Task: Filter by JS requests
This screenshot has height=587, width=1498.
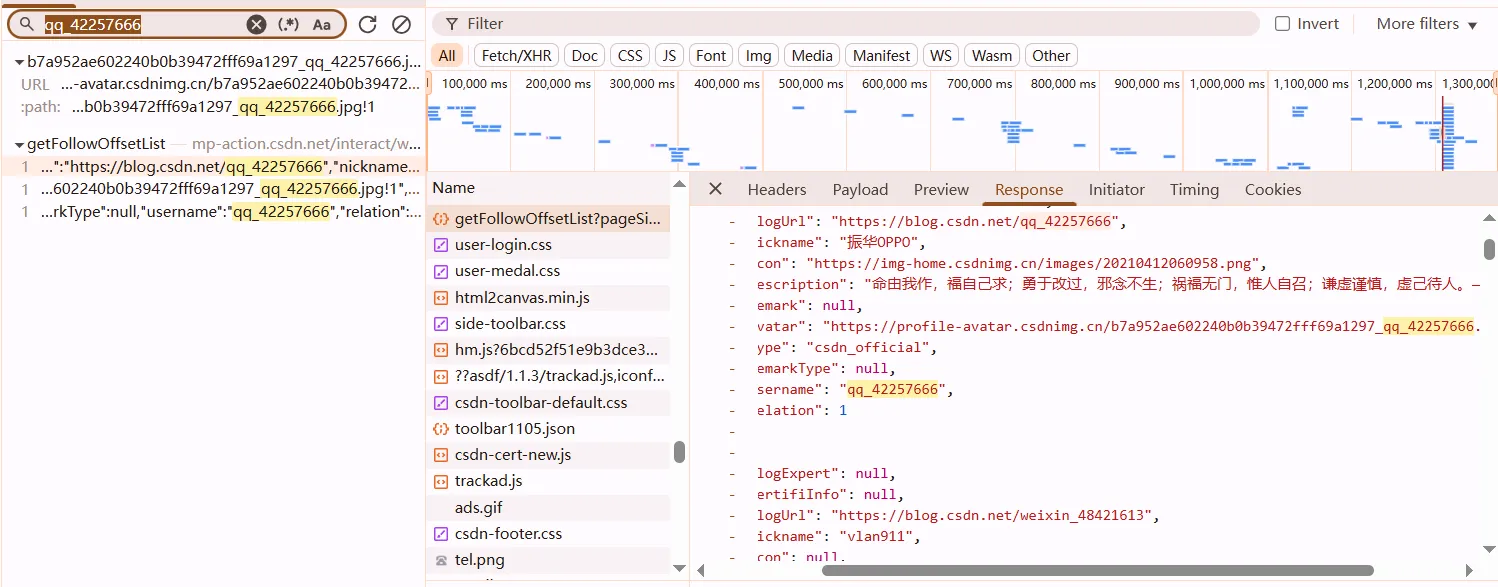Action: coord(669,56)
